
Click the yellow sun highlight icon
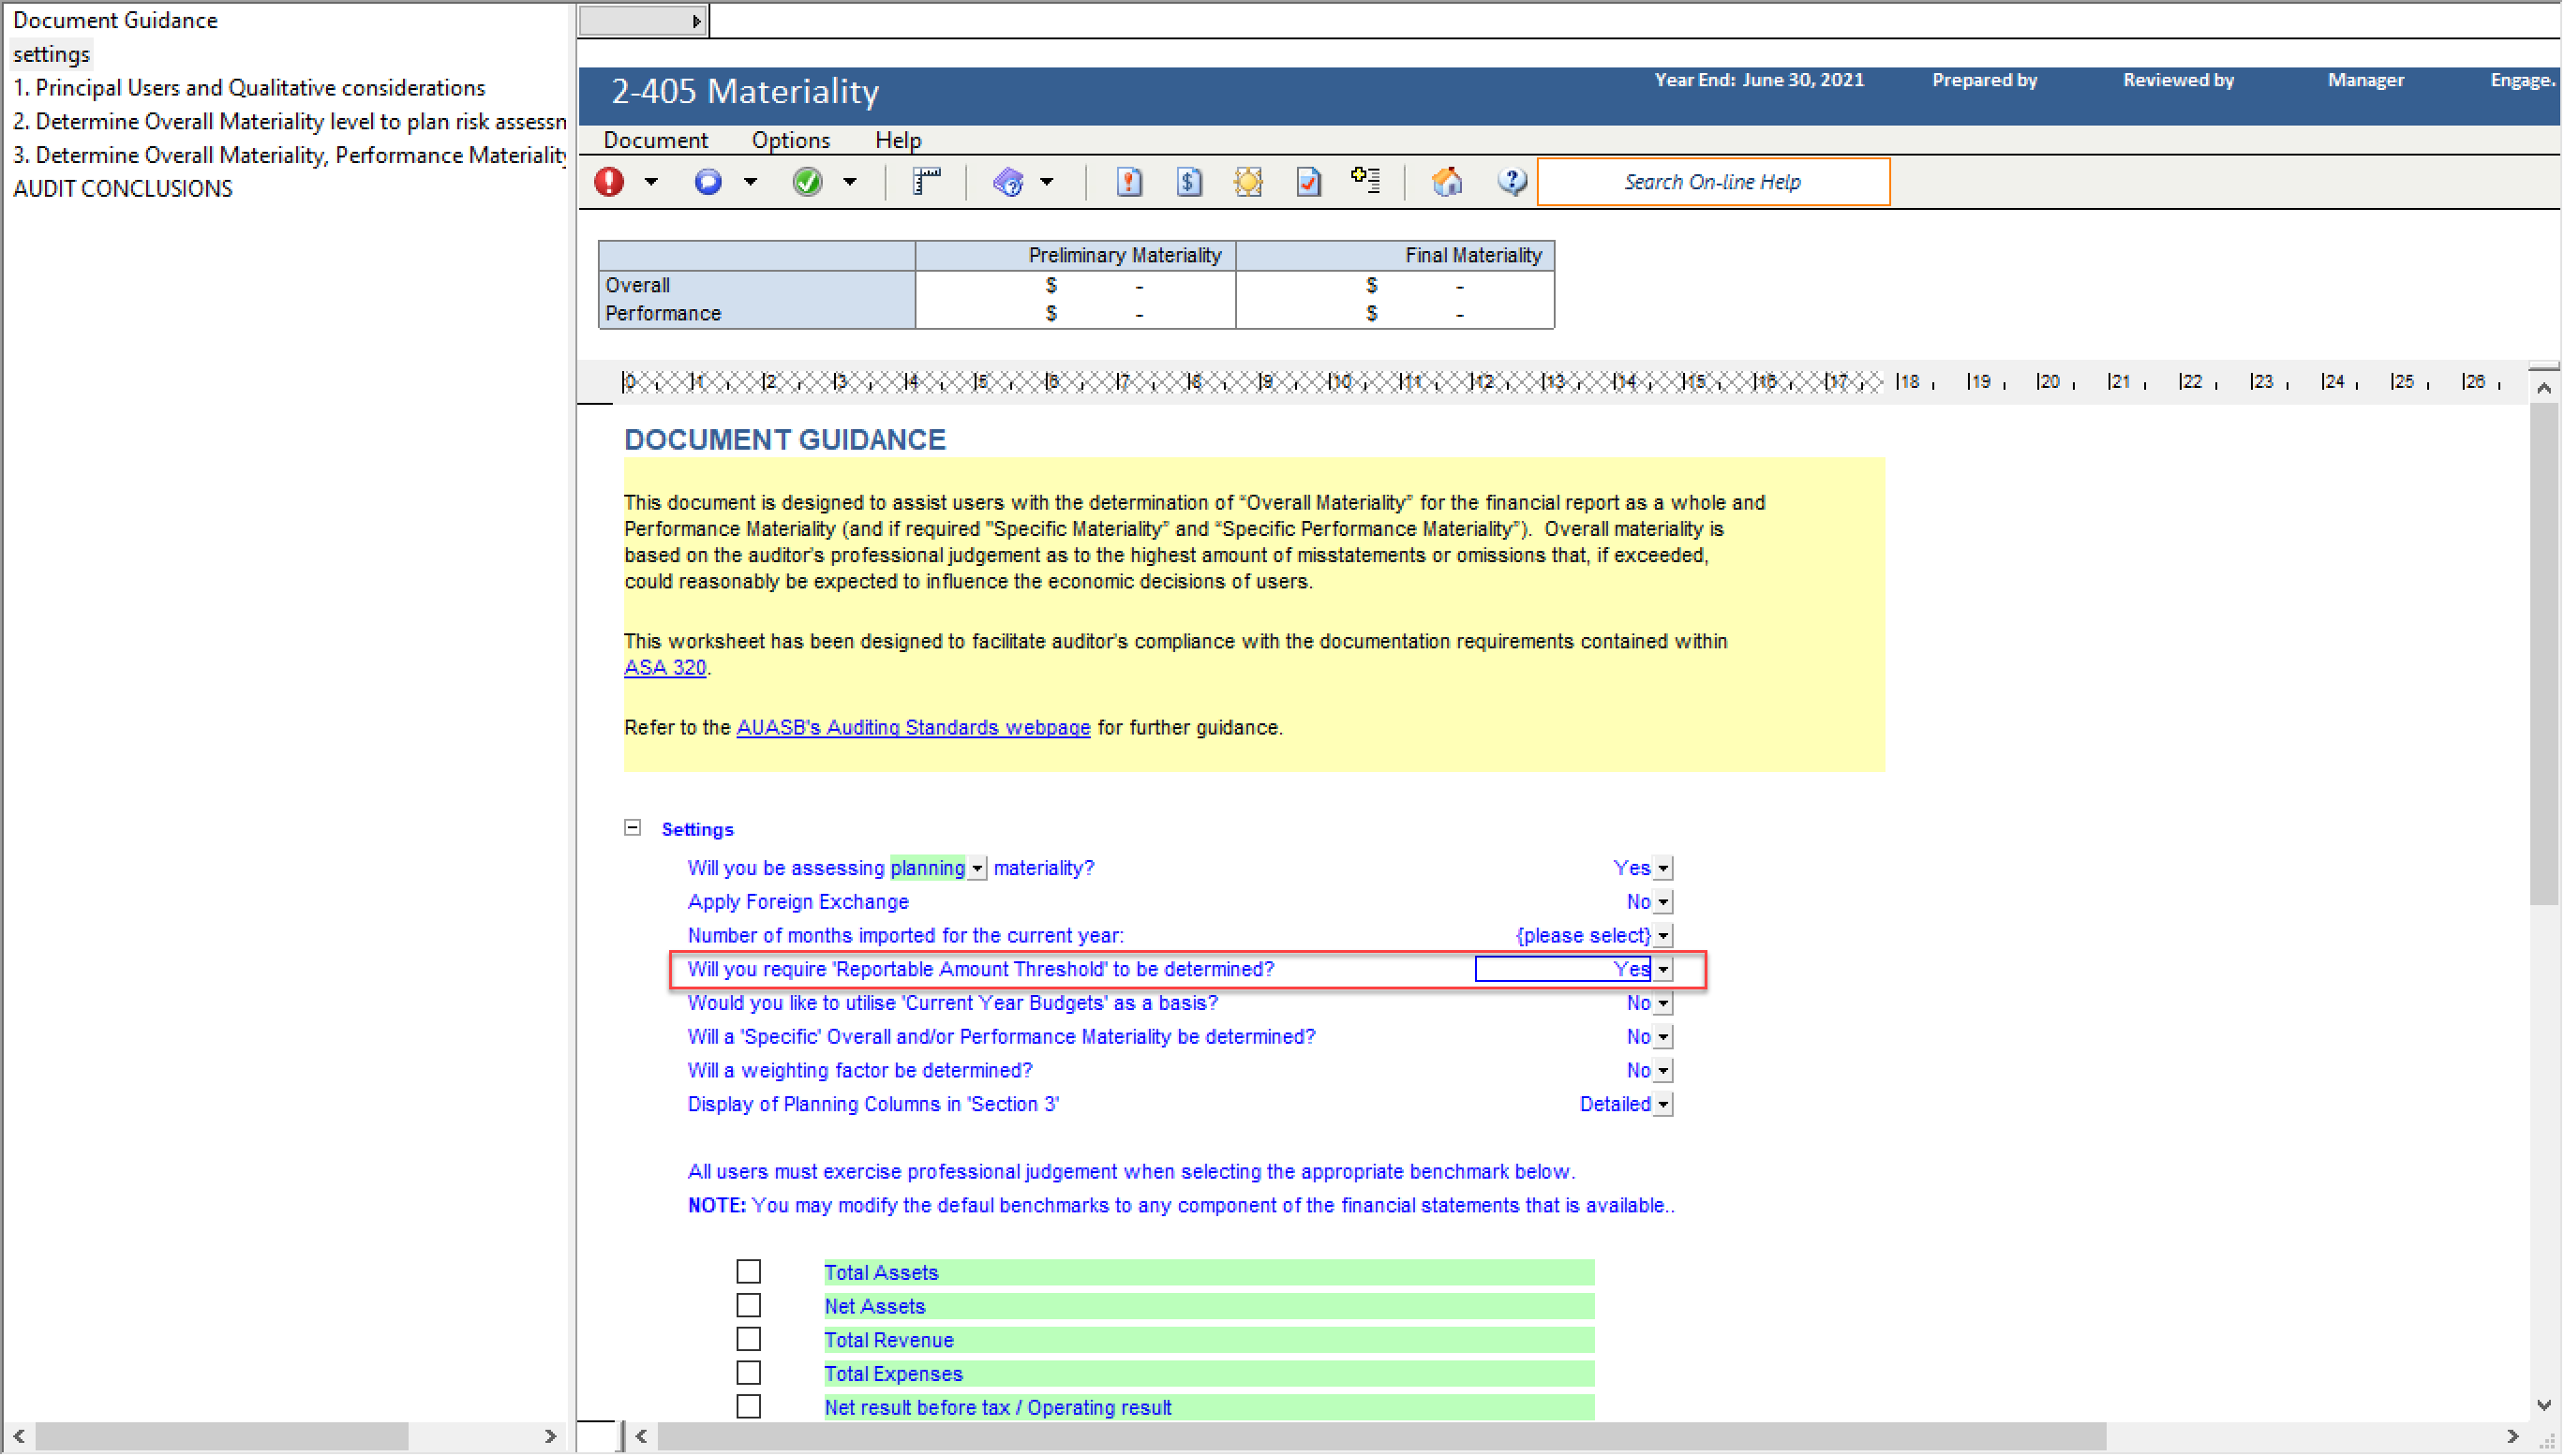tap(1248, 182)
